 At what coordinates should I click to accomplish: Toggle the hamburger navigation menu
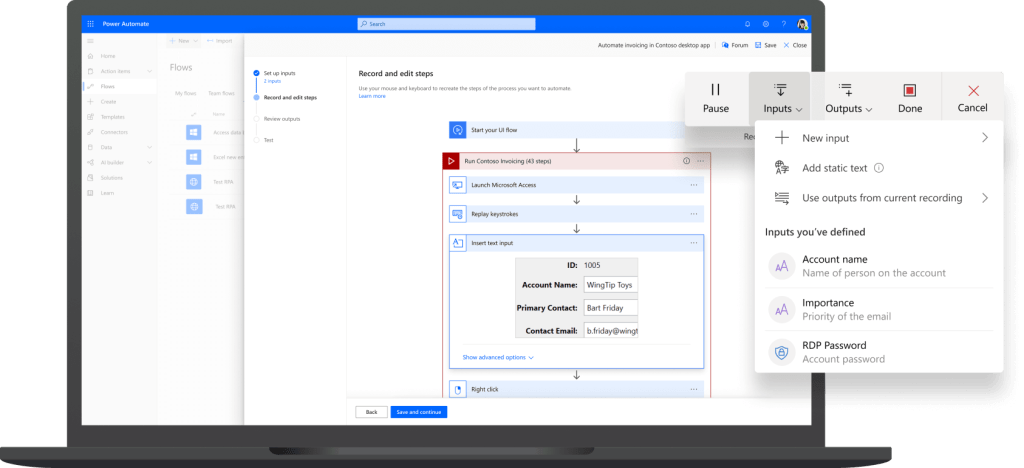coord(90,41)
